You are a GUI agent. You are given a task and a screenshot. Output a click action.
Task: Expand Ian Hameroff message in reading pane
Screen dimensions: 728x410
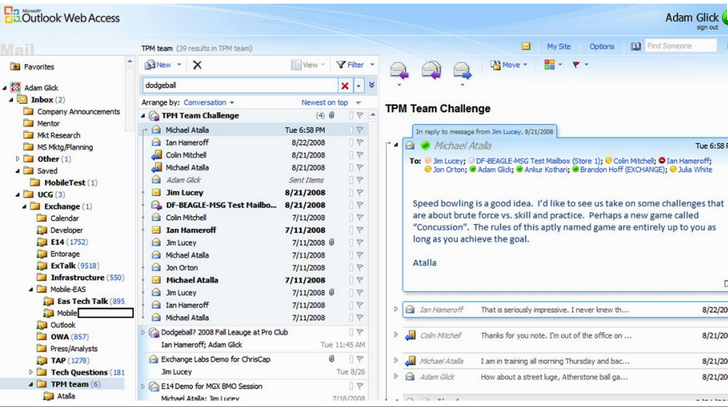396,309
